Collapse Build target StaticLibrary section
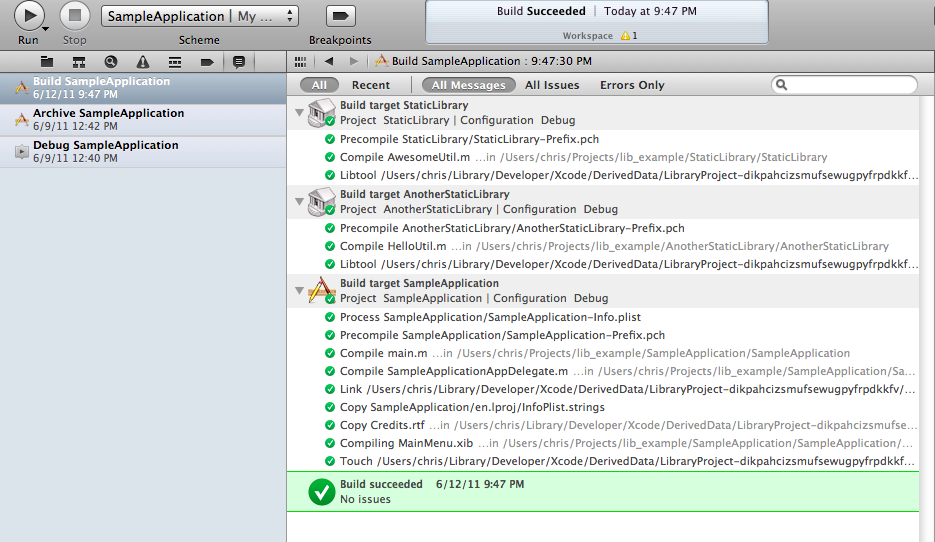 (299, 112)
